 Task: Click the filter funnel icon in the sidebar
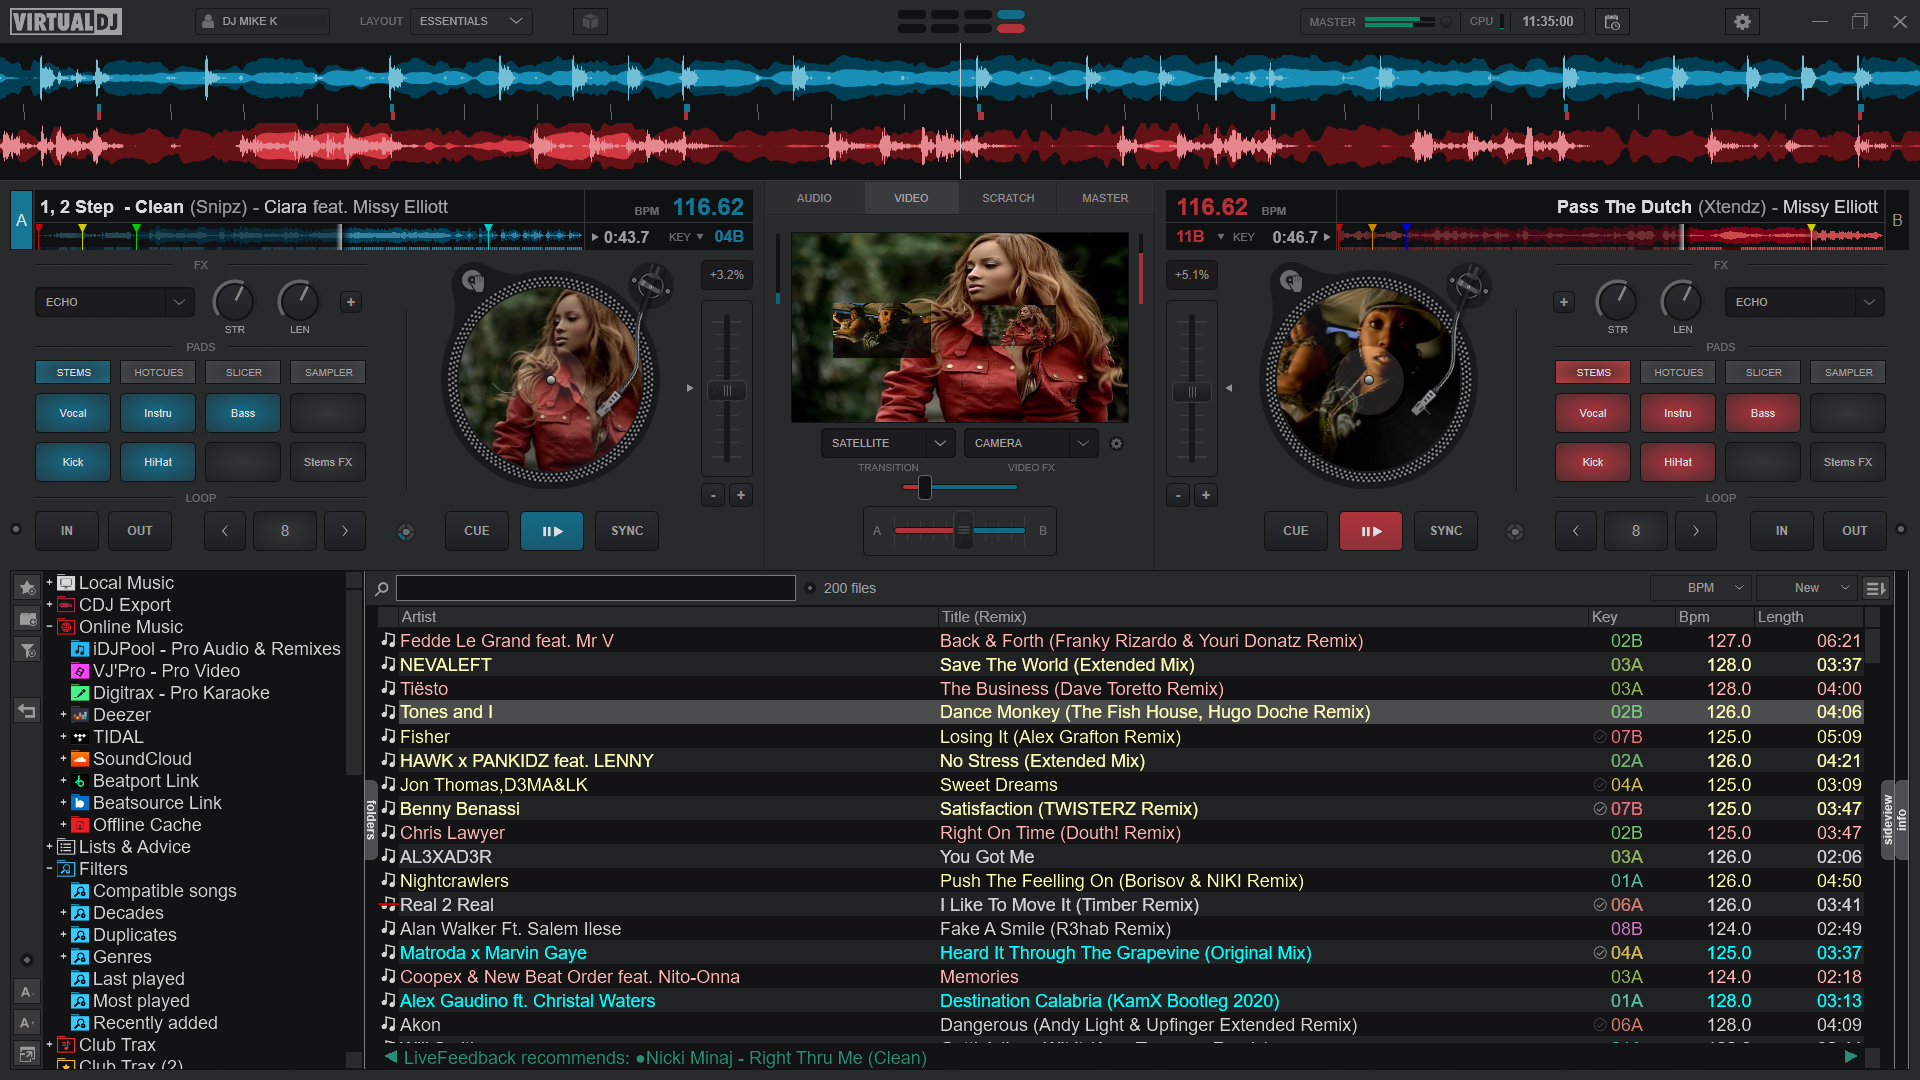pos(27,650)
